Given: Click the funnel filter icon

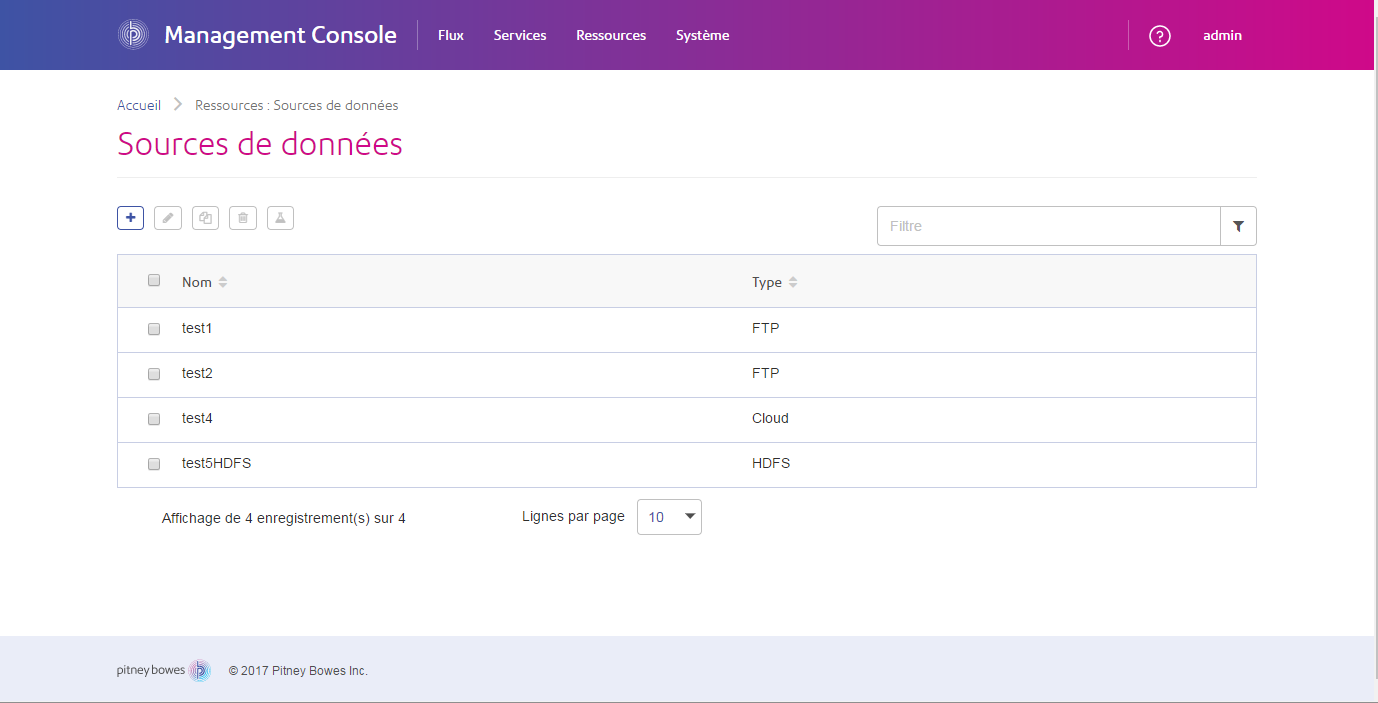Looking at the screenshot, I should (x=1238, y=226).
